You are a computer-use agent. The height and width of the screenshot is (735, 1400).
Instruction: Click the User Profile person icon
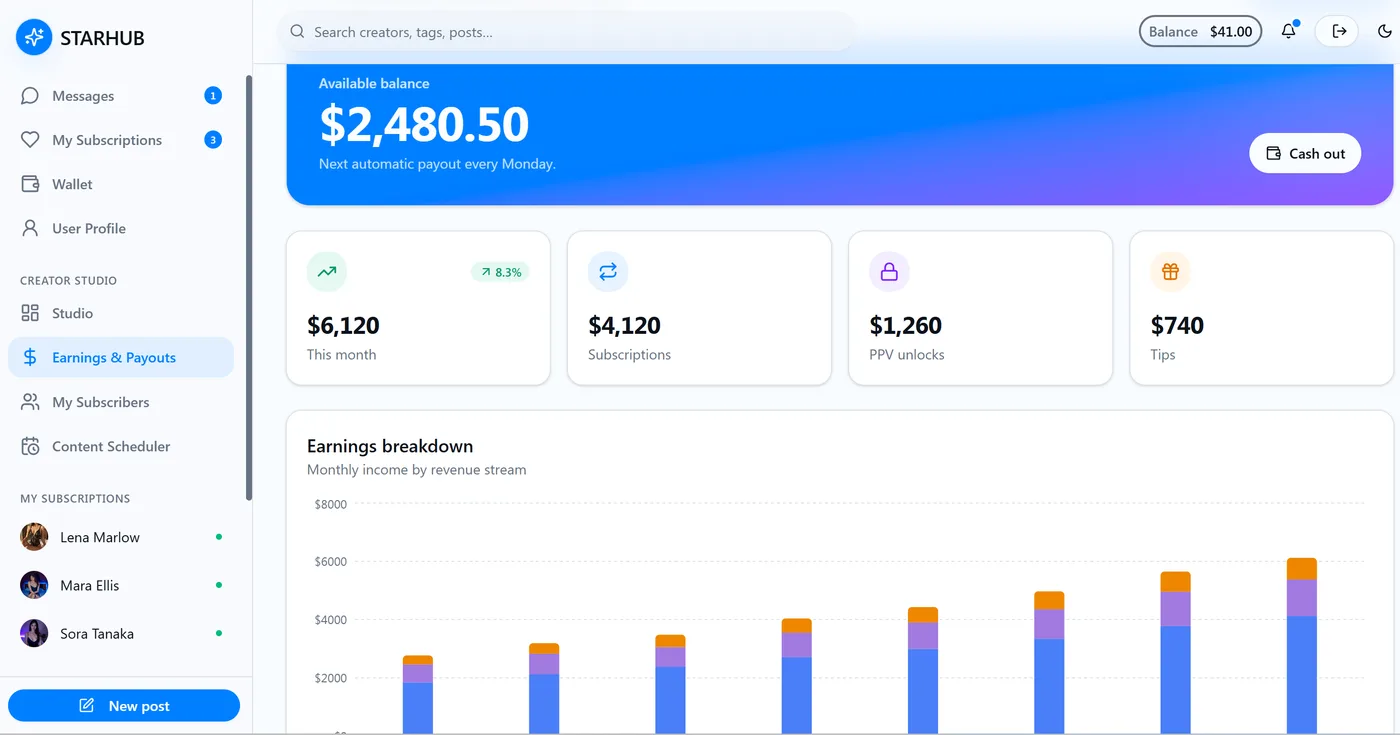[30, 228]
